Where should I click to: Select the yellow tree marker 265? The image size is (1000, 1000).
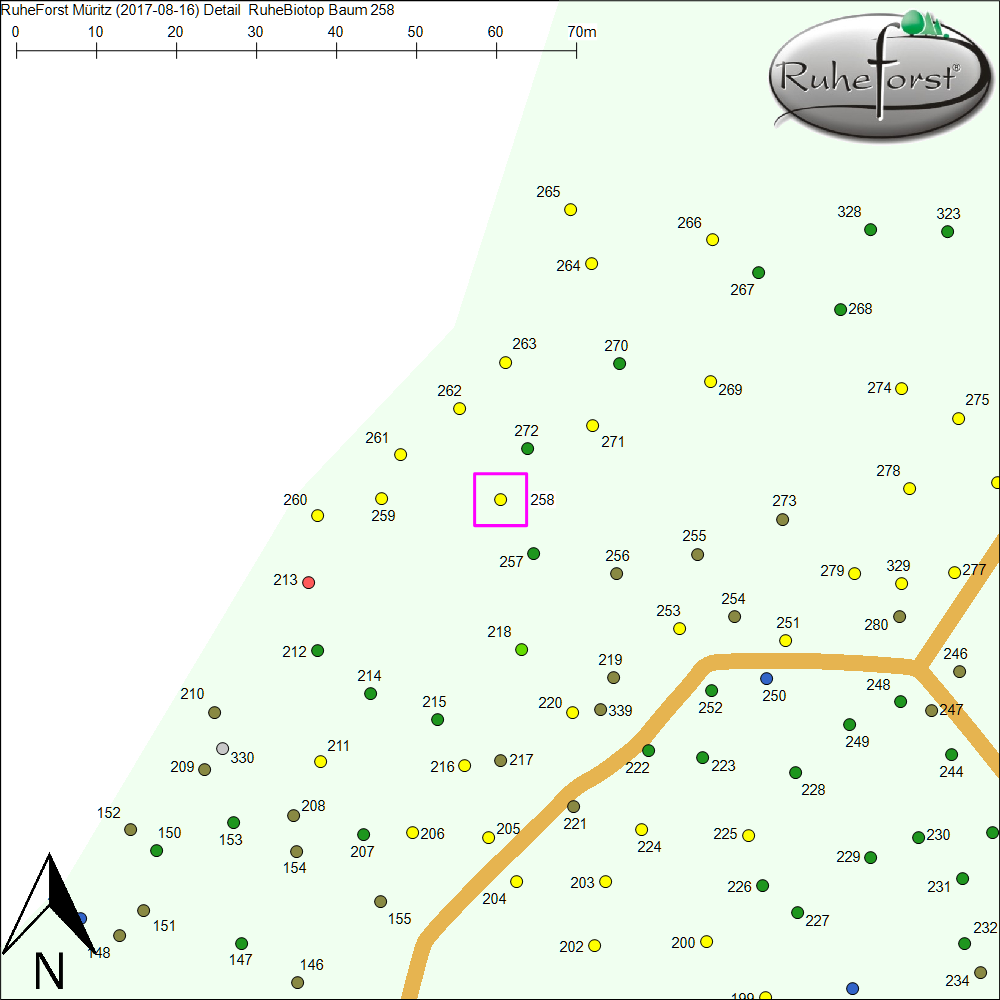pyautogui.click(x=571, y=210)
